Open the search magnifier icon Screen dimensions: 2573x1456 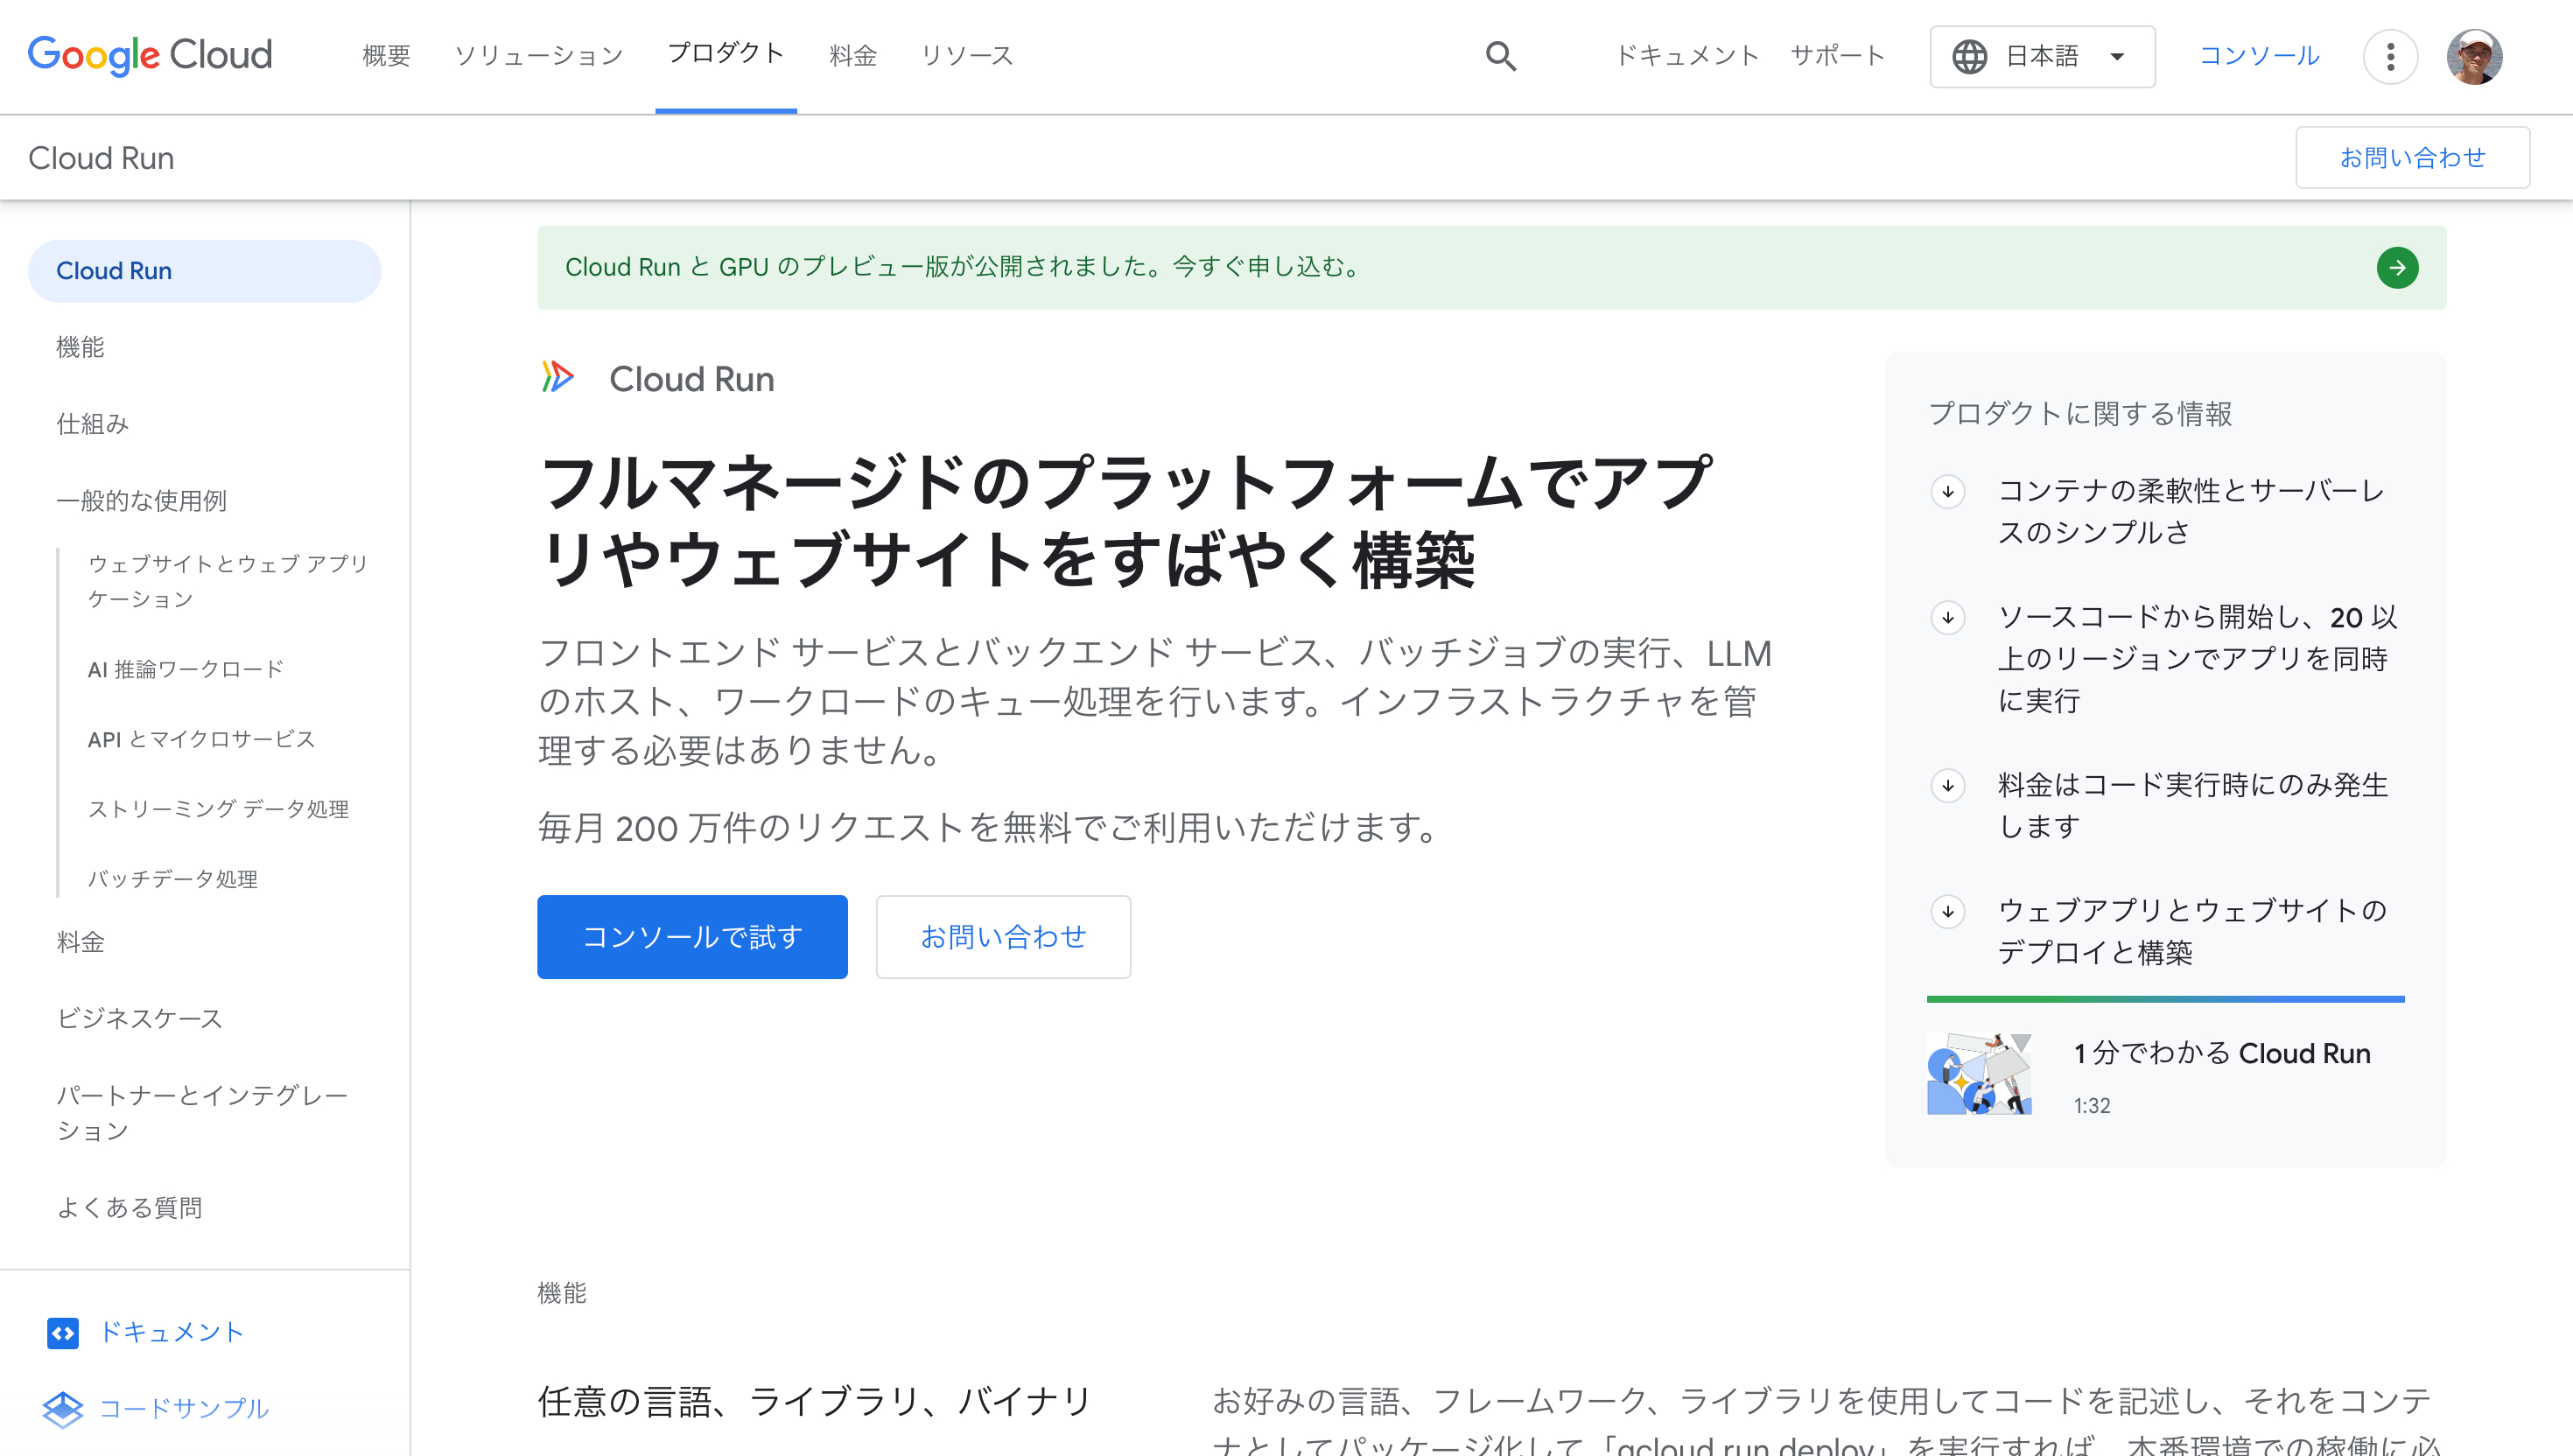1500,56
